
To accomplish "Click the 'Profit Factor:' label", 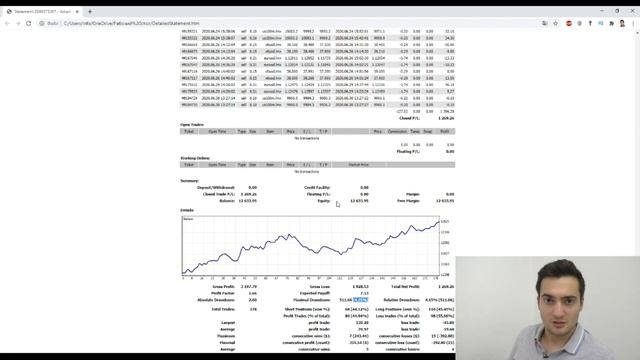I will 223,293.
